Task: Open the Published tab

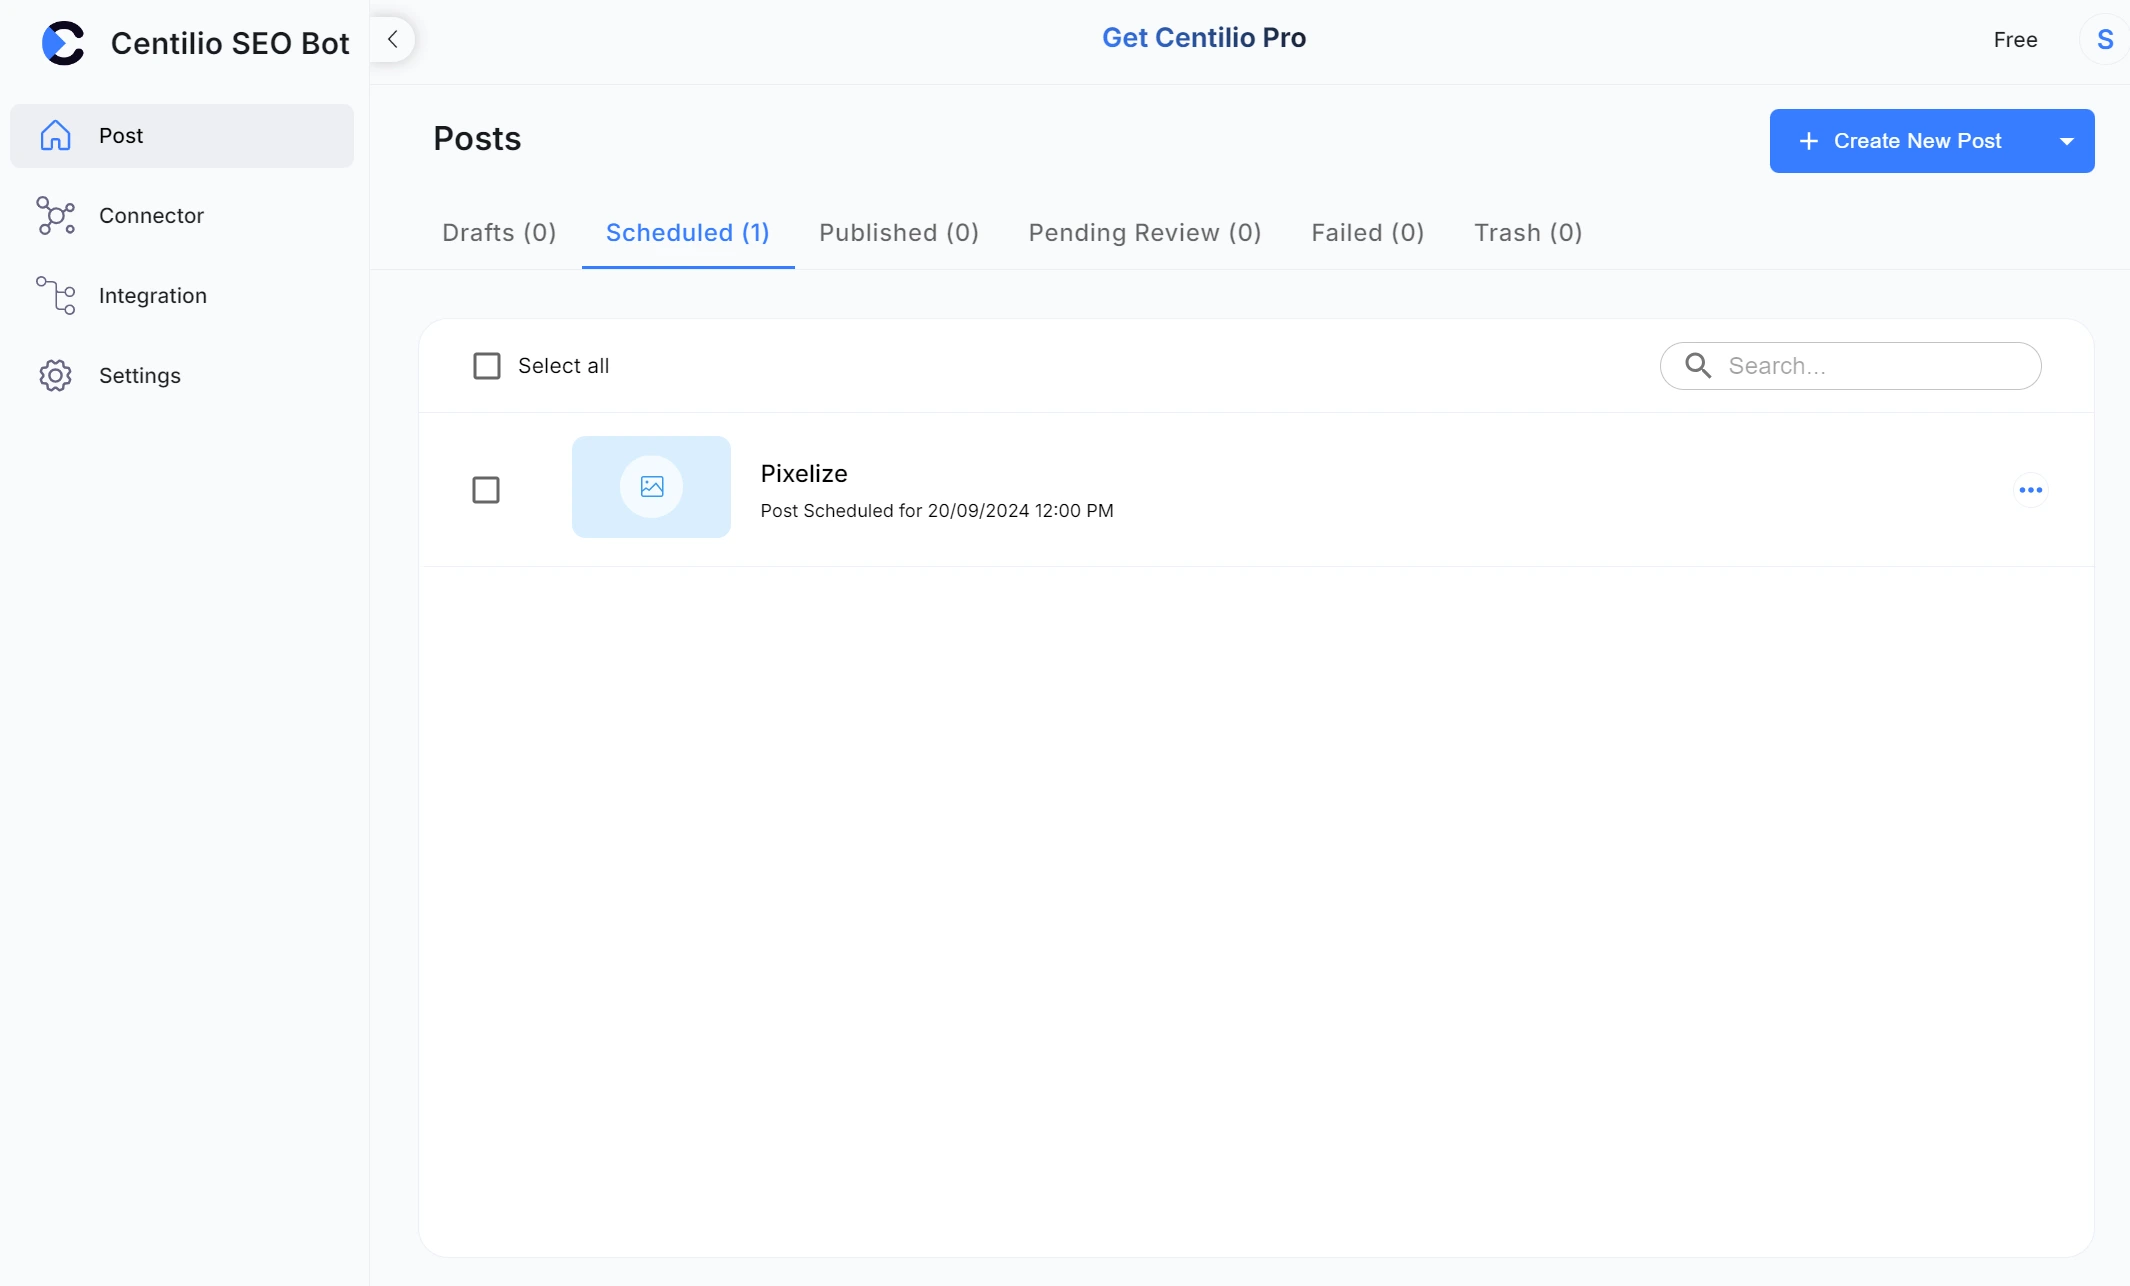Action: pos(898,233)
